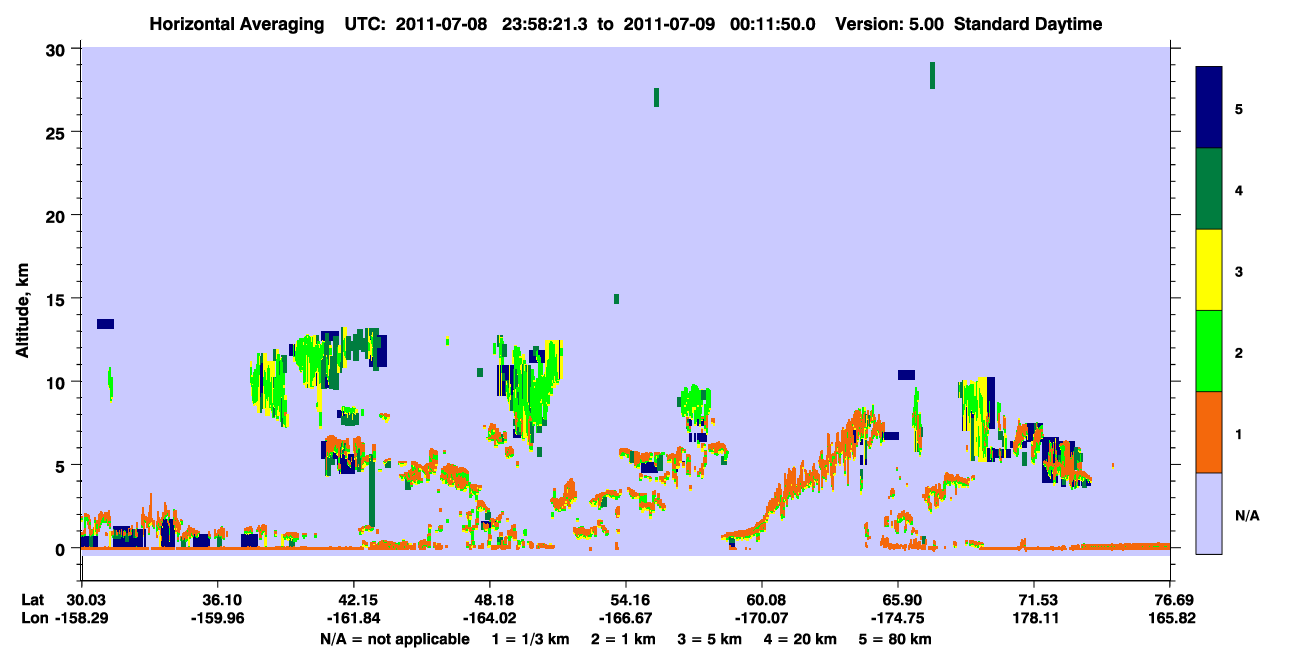The width and height of the screenshot is (1300, 667).
Task: Click the lavender N/A colorbar segment
Action: pyautogui.click(x=1209, y=512)
